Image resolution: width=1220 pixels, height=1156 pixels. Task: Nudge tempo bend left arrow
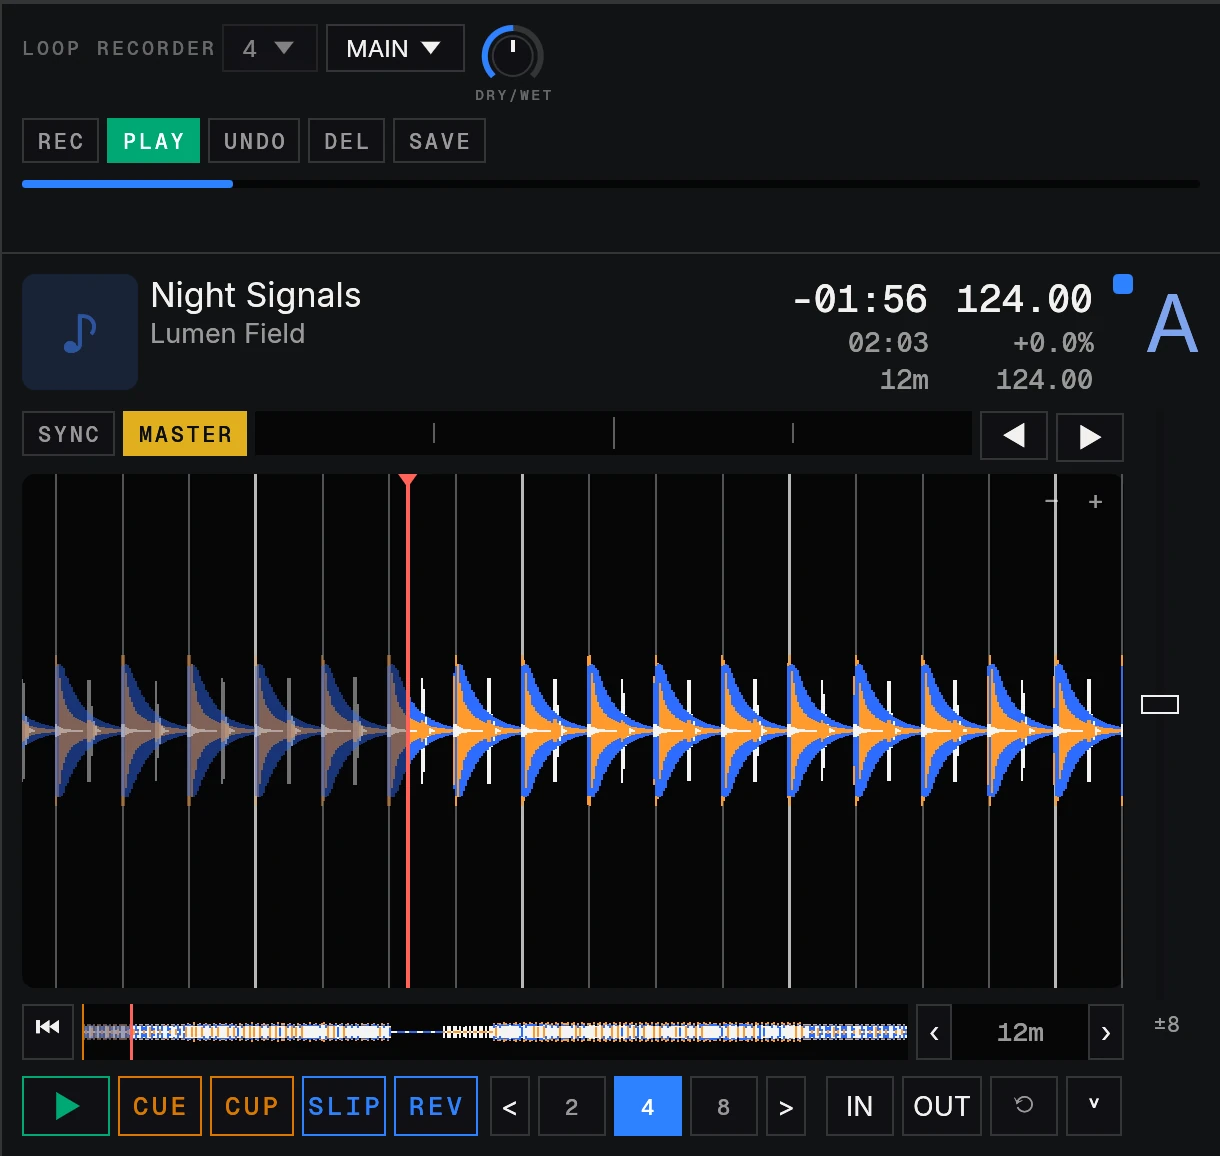[1014, 437]
